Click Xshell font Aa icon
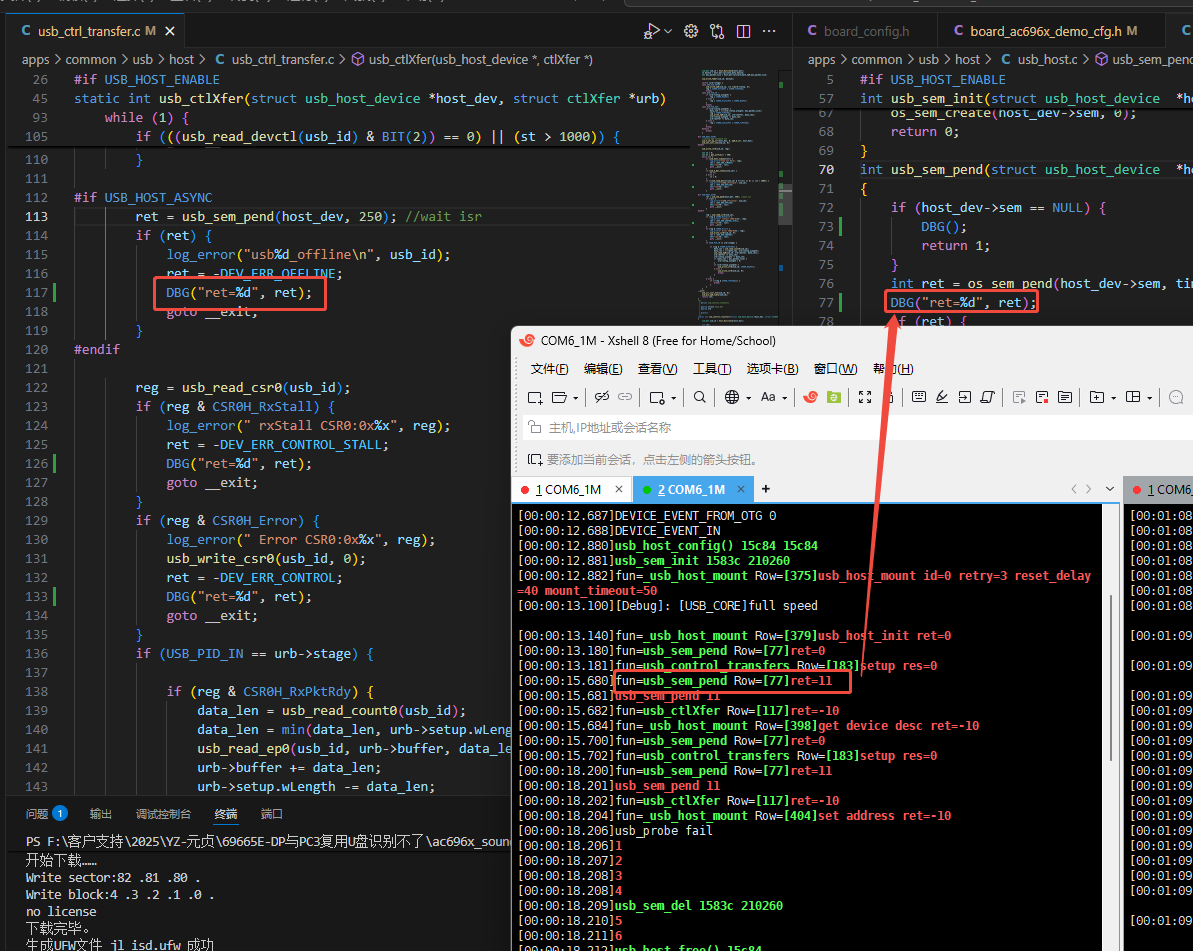 click(768, 397)
